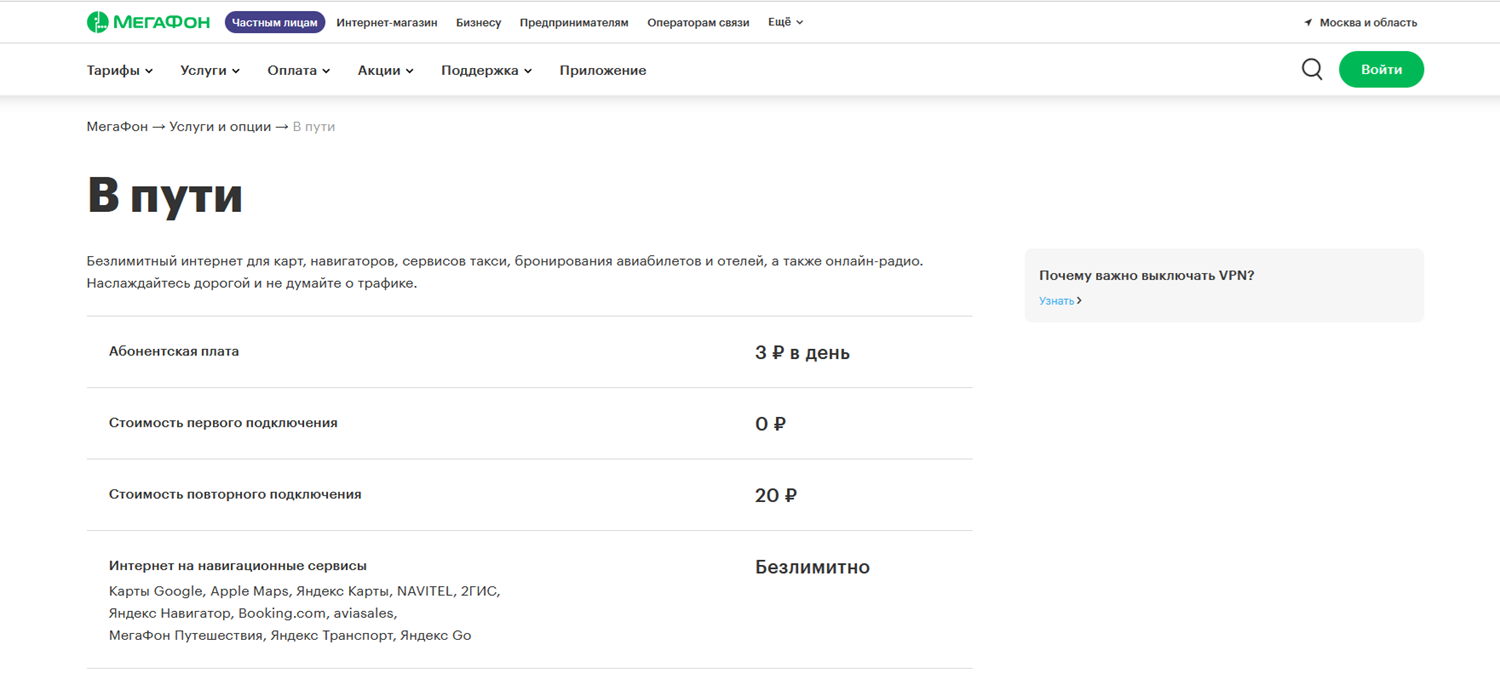
Task: Click the Почему важно выключать VPN? card title
Action: 1146,275
